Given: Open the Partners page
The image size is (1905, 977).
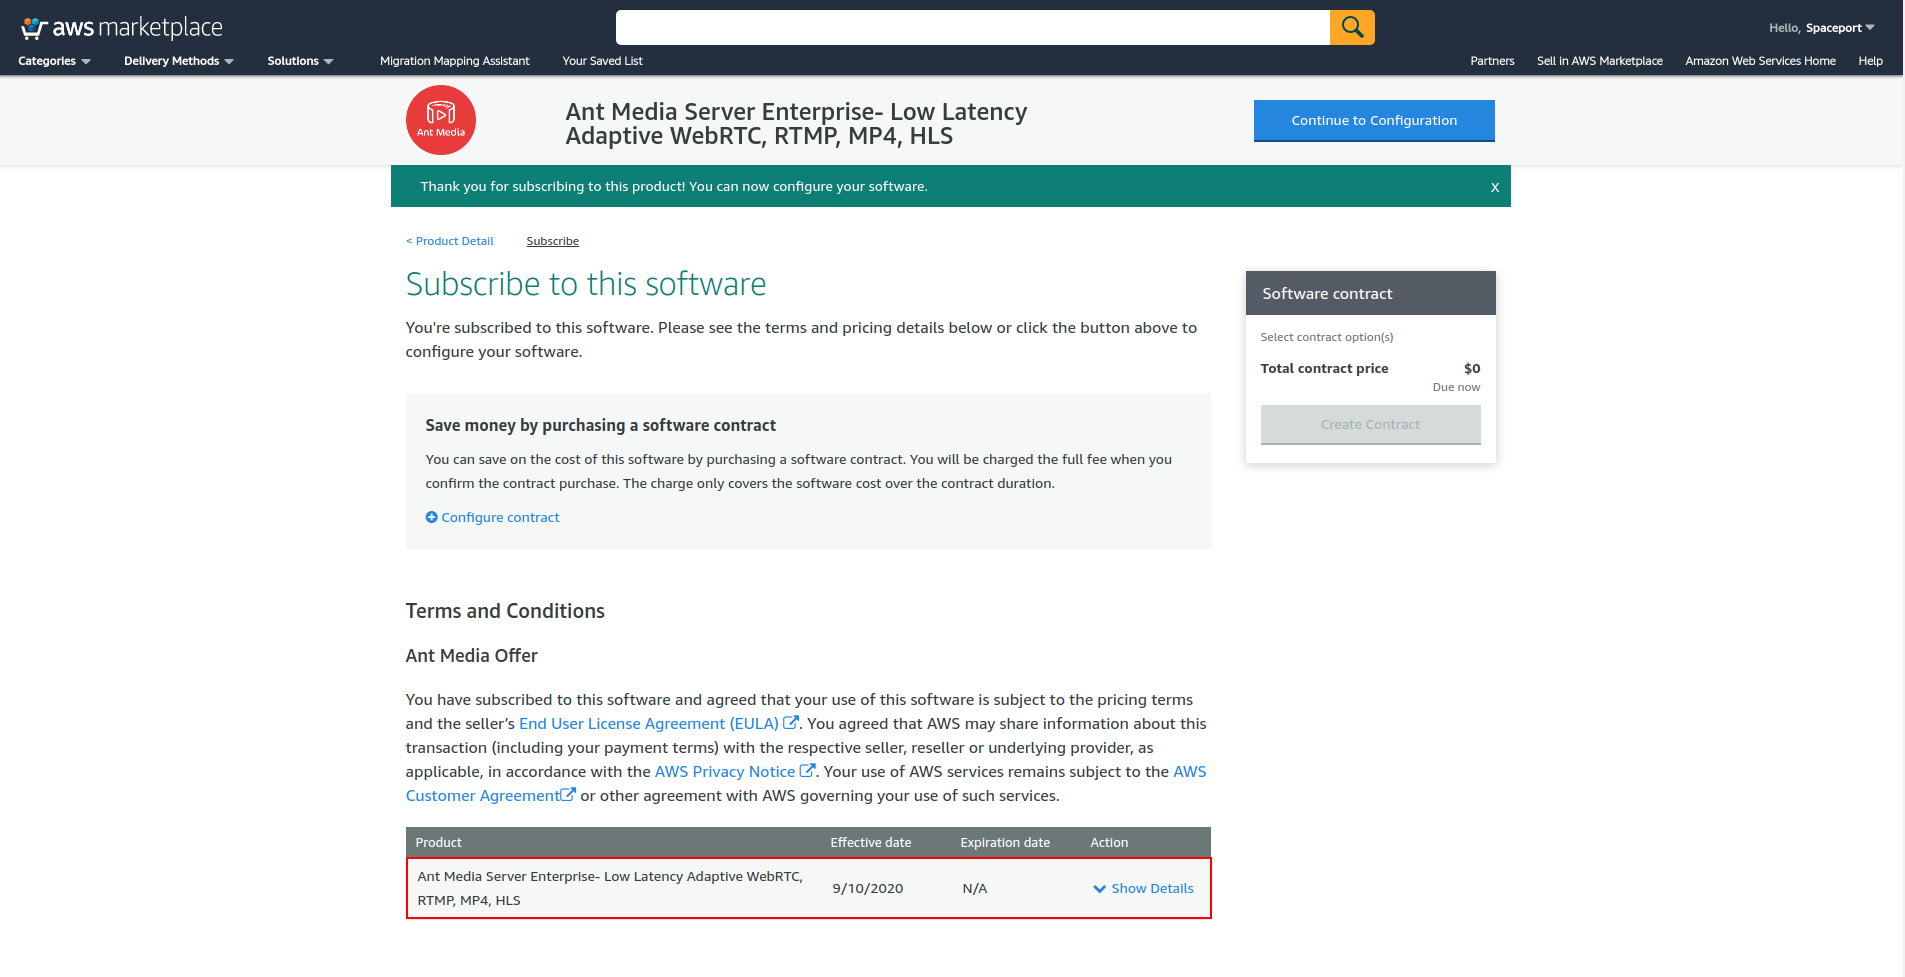Looking at the screenshot, I should (x=1492, y=61).
